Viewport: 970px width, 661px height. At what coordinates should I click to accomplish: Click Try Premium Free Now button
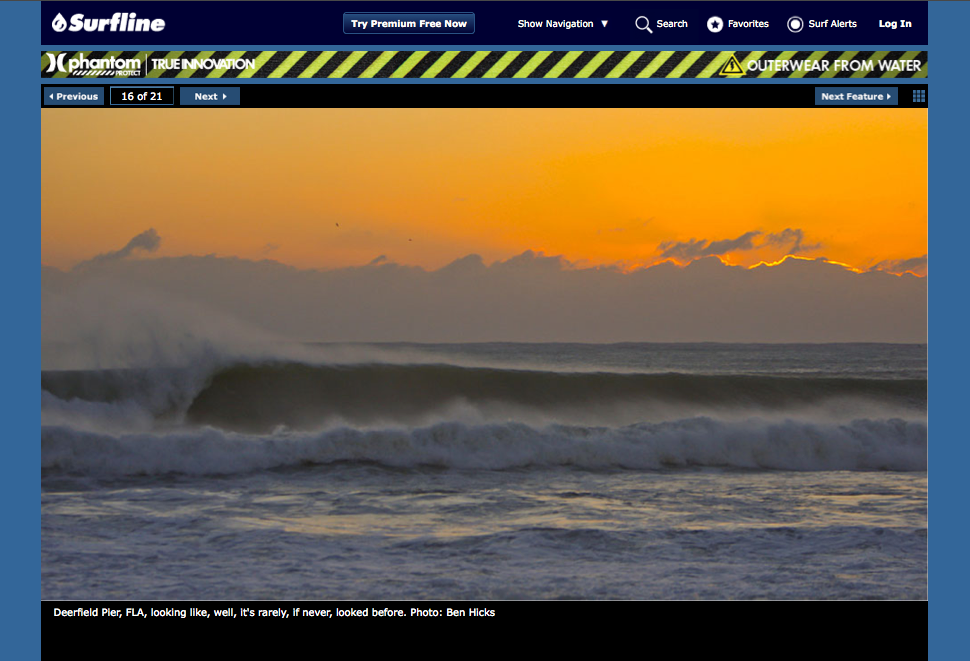coord(408,24)
